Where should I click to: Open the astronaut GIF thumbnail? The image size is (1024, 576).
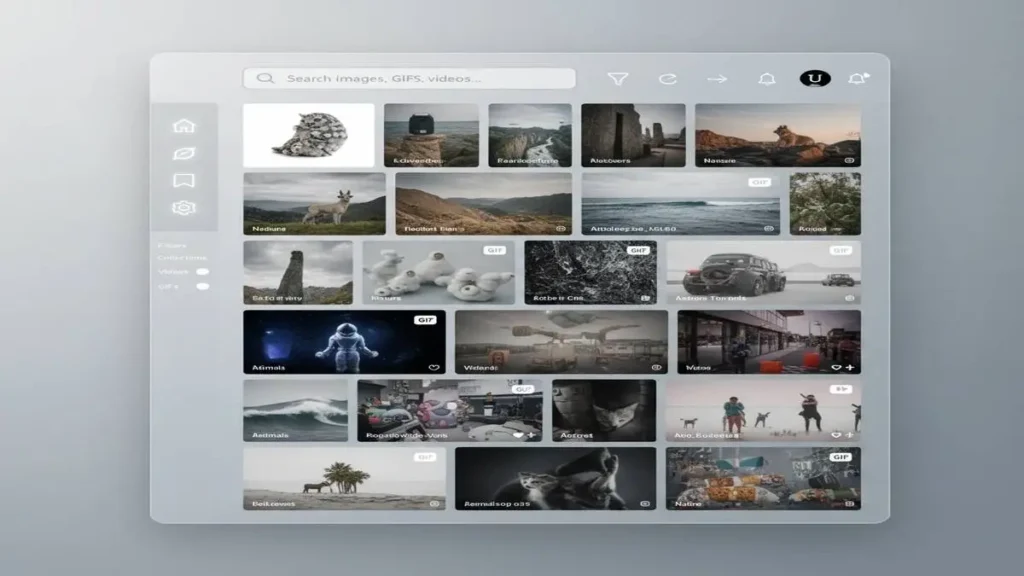coord(344,342)
